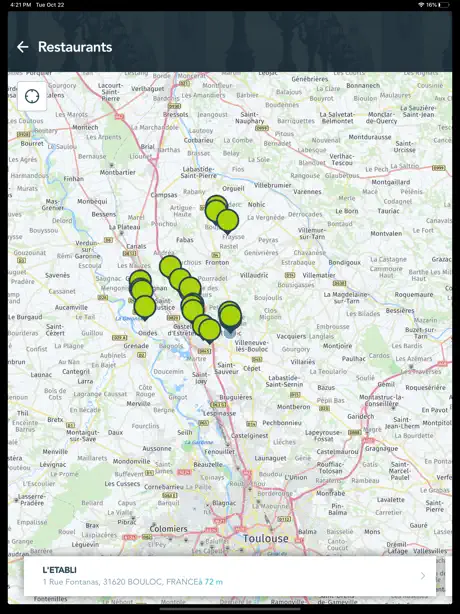Select the green pin near Castelnau d'Estrétefonds
Image resolution: width=460 pixels, height=614 pixels.
[x=210, y=330]
